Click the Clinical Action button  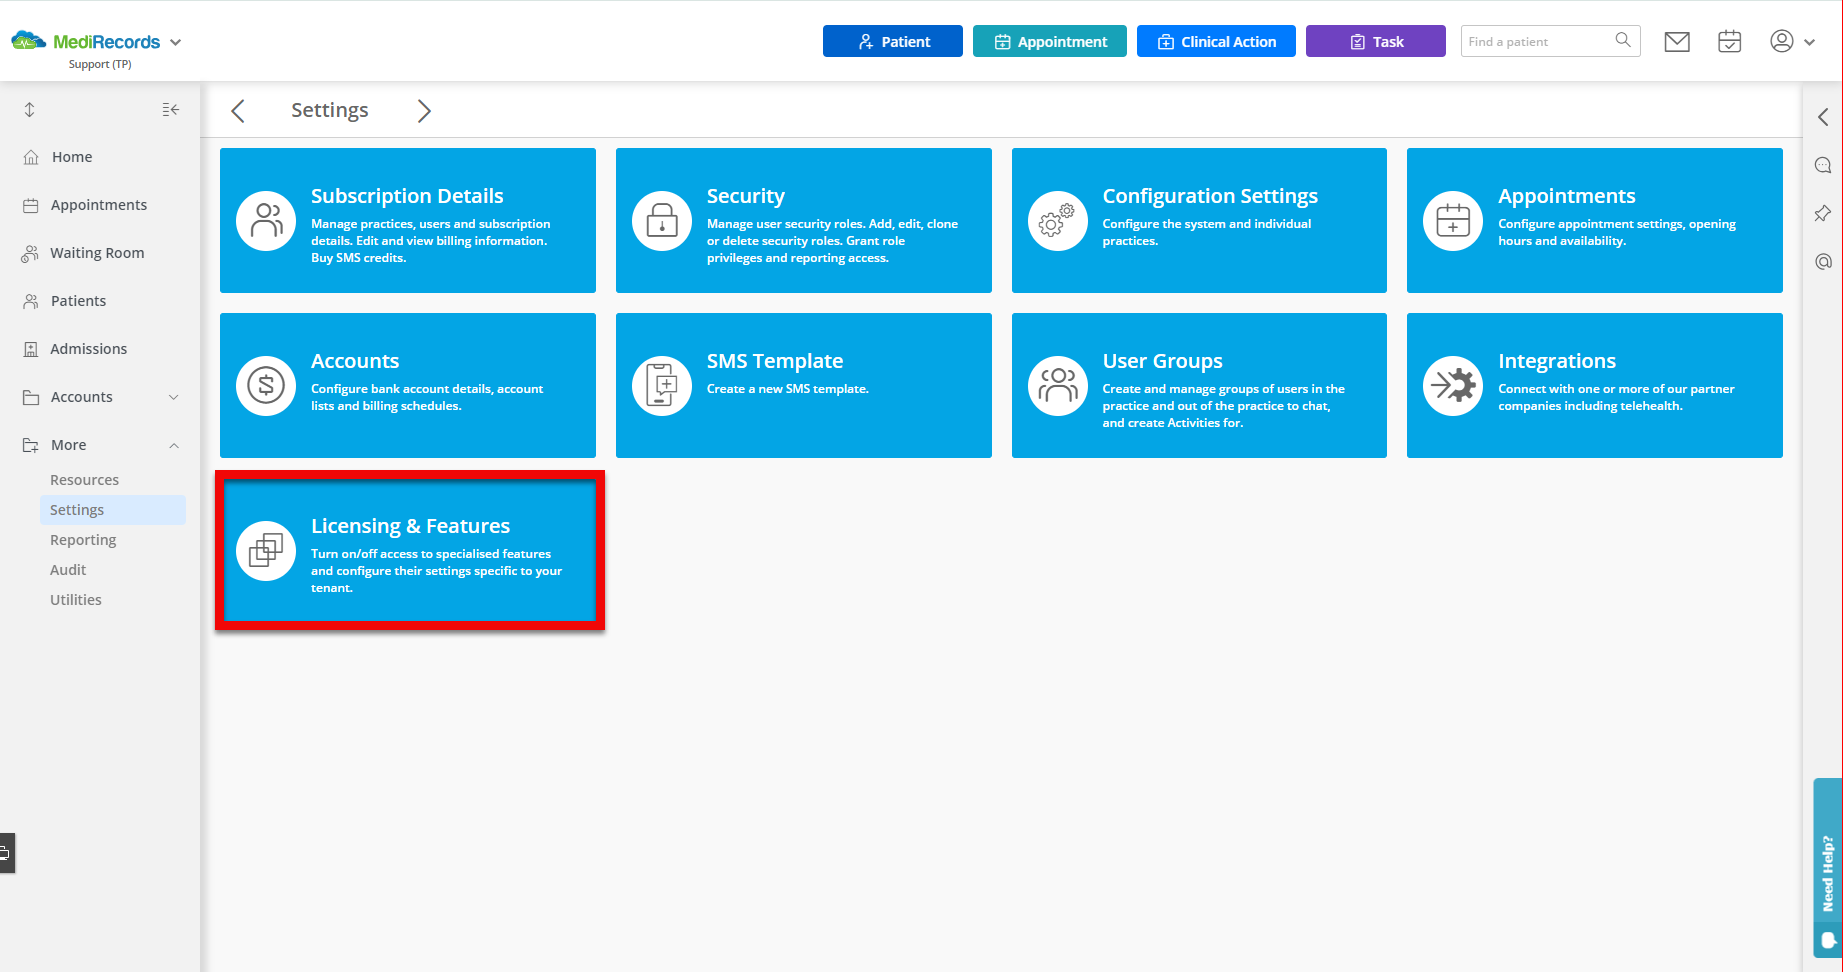[1216, 42]
